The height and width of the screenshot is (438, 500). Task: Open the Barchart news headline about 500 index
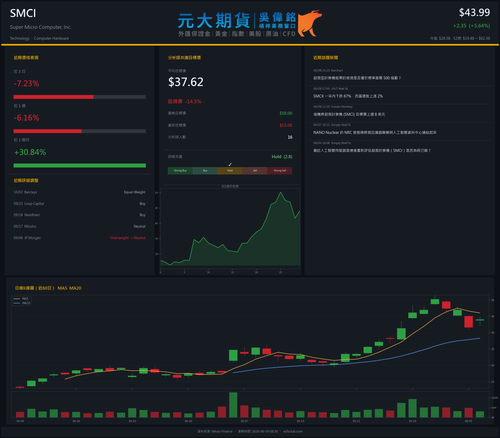coord(357,78)
